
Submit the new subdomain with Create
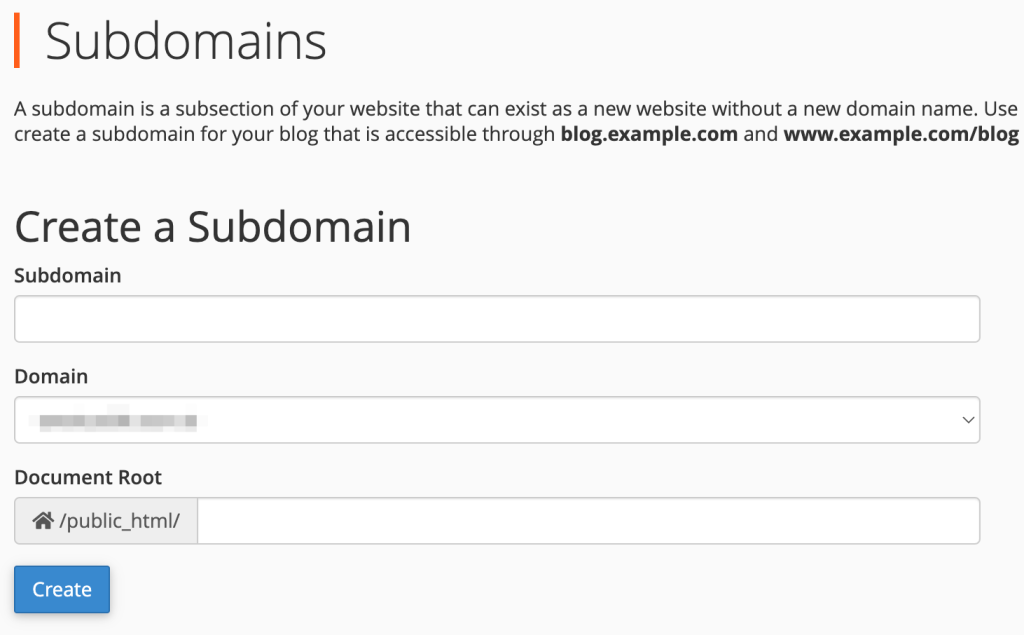[61, 589]
